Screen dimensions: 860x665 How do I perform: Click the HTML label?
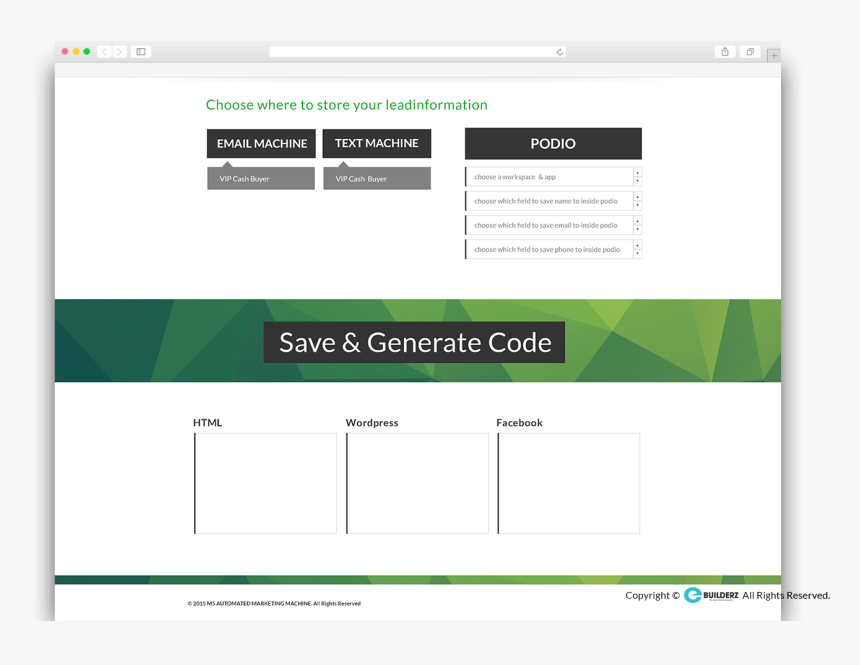[207, 422]
